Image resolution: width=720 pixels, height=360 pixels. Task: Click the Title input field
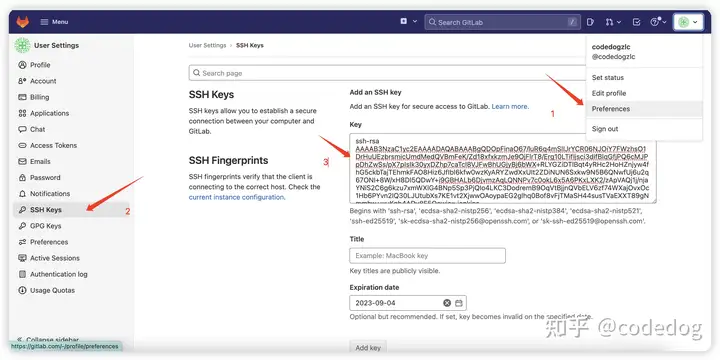tap(428, 256)
